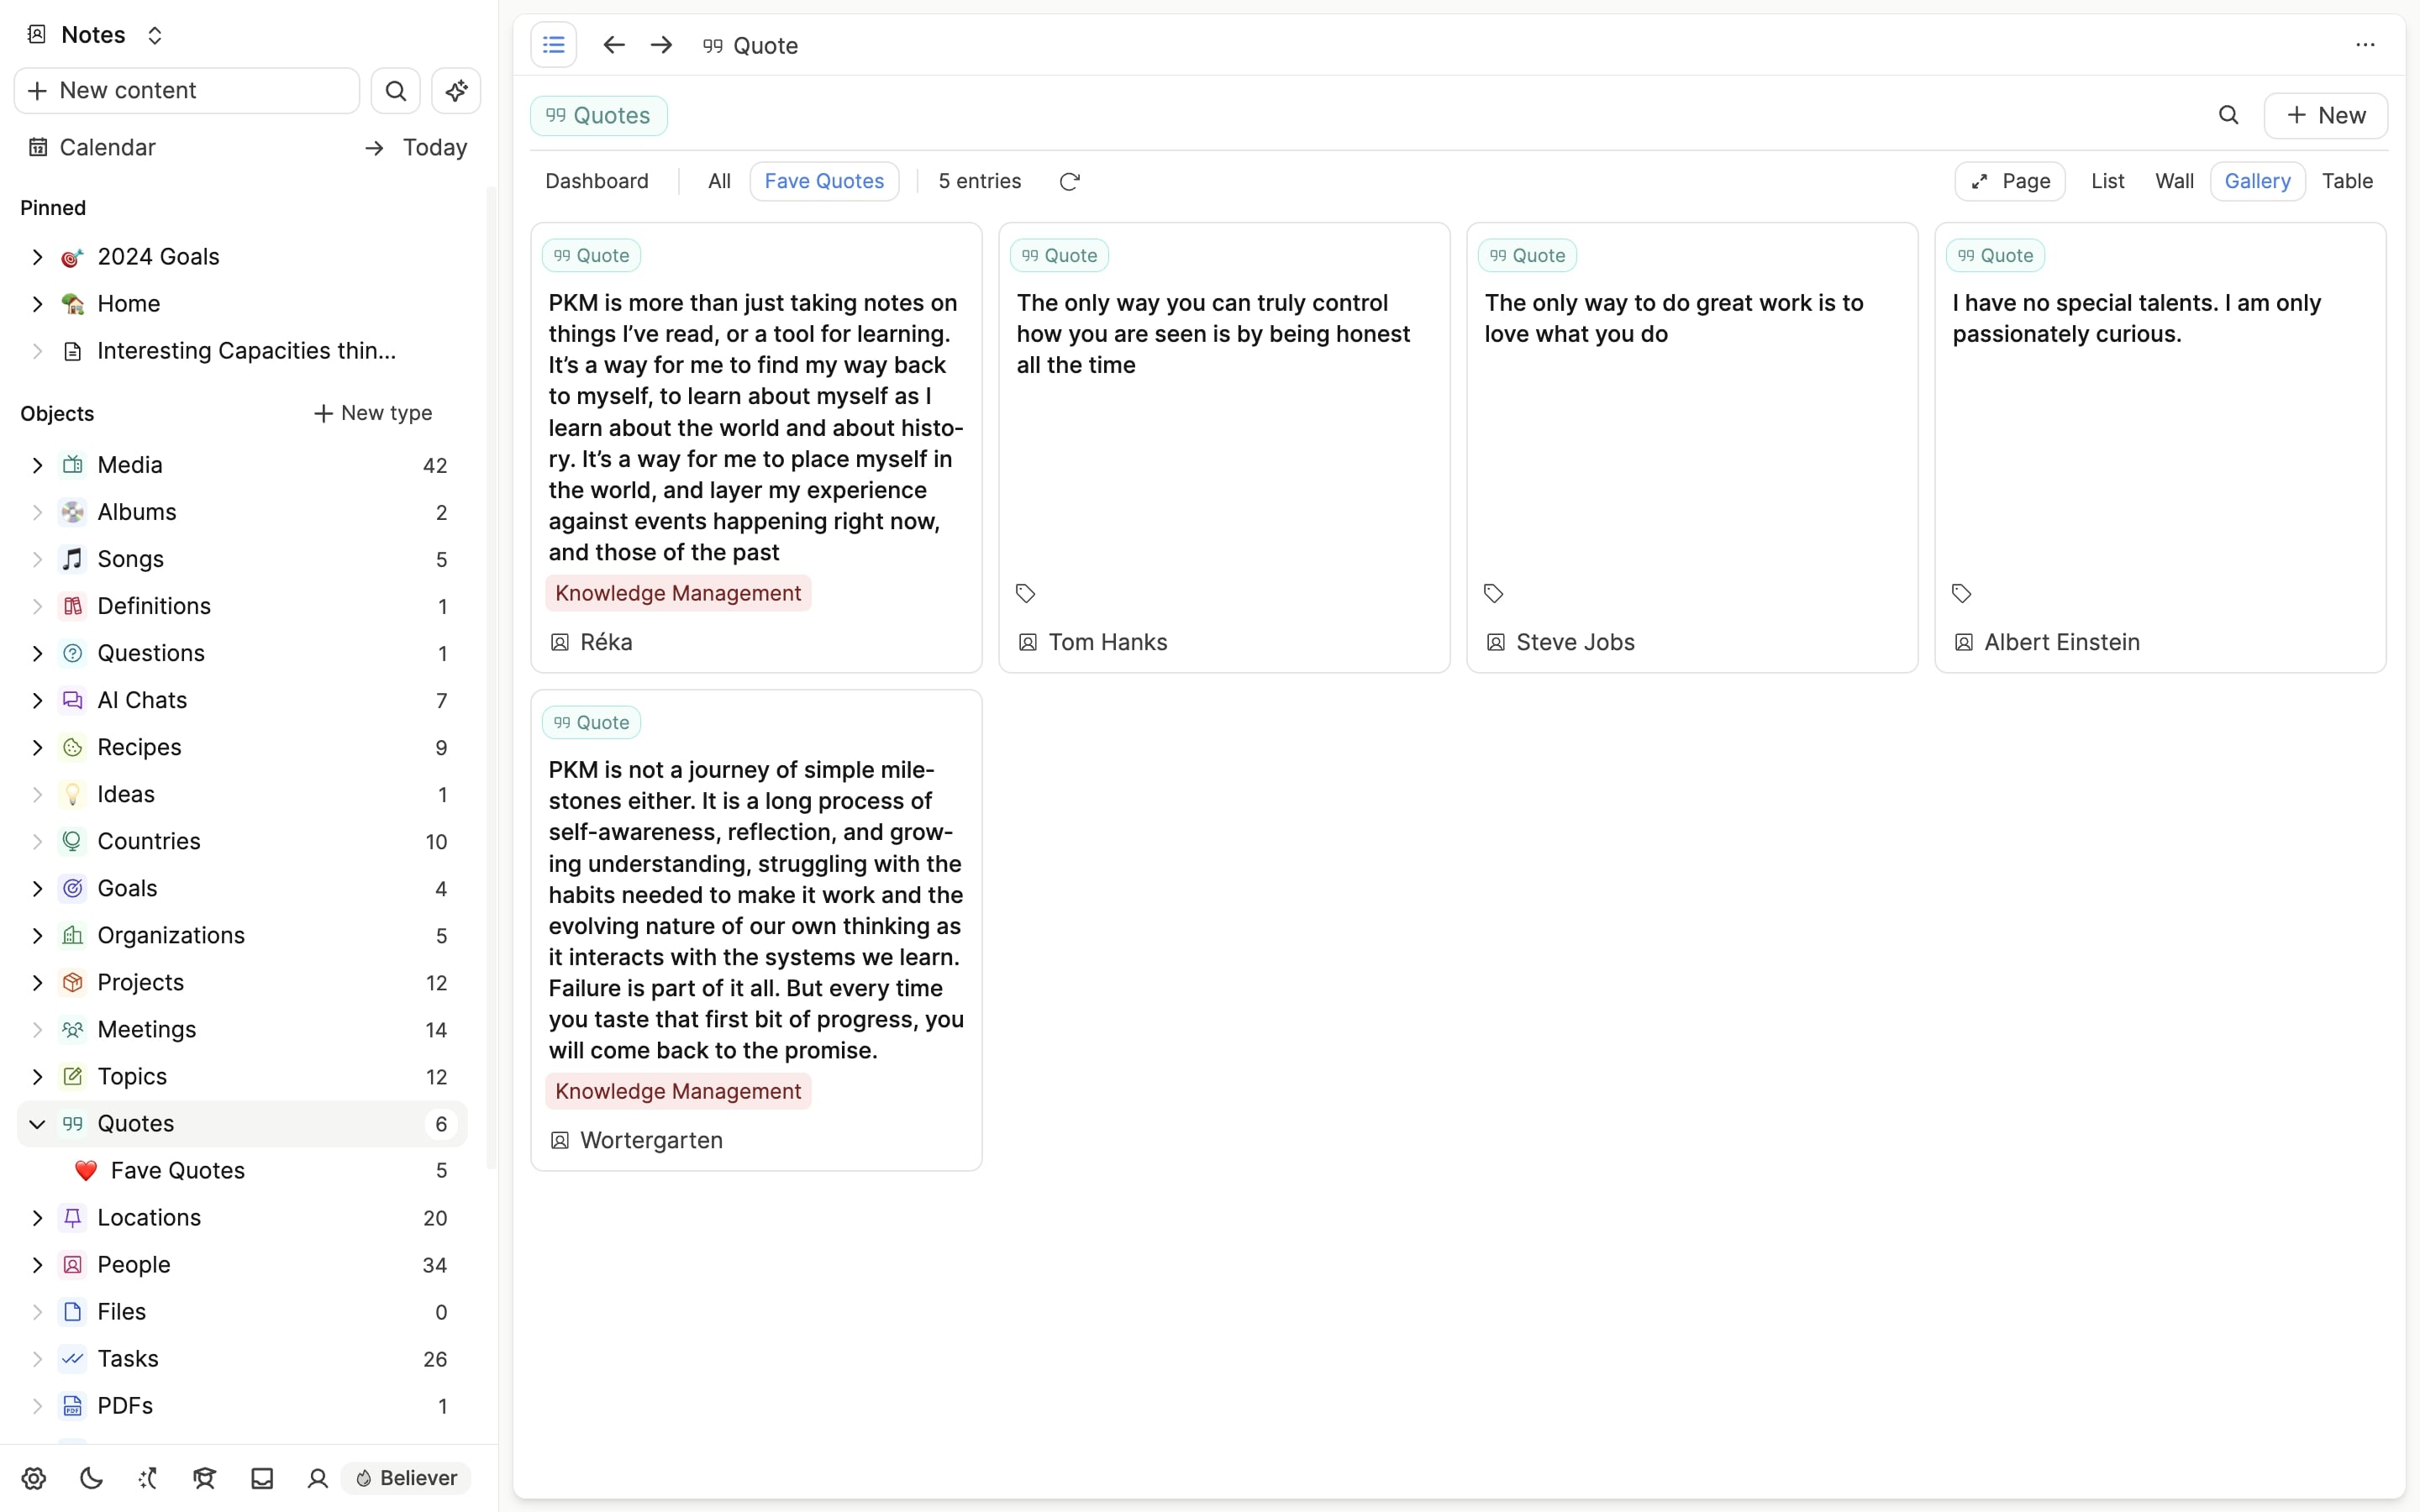Expand the Topics object tree
The image size is (2420, 1512).
tap(37, 1076)
